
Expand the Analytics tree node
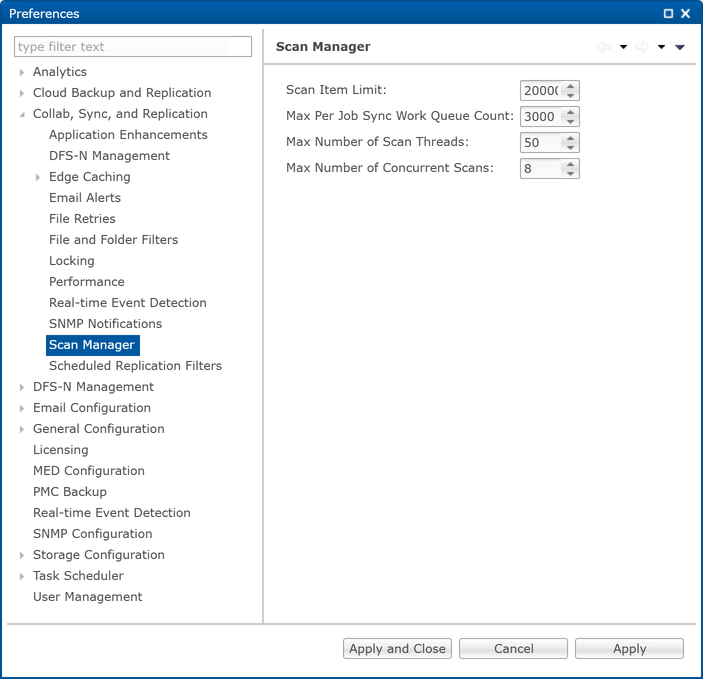[x=22, y=72]
